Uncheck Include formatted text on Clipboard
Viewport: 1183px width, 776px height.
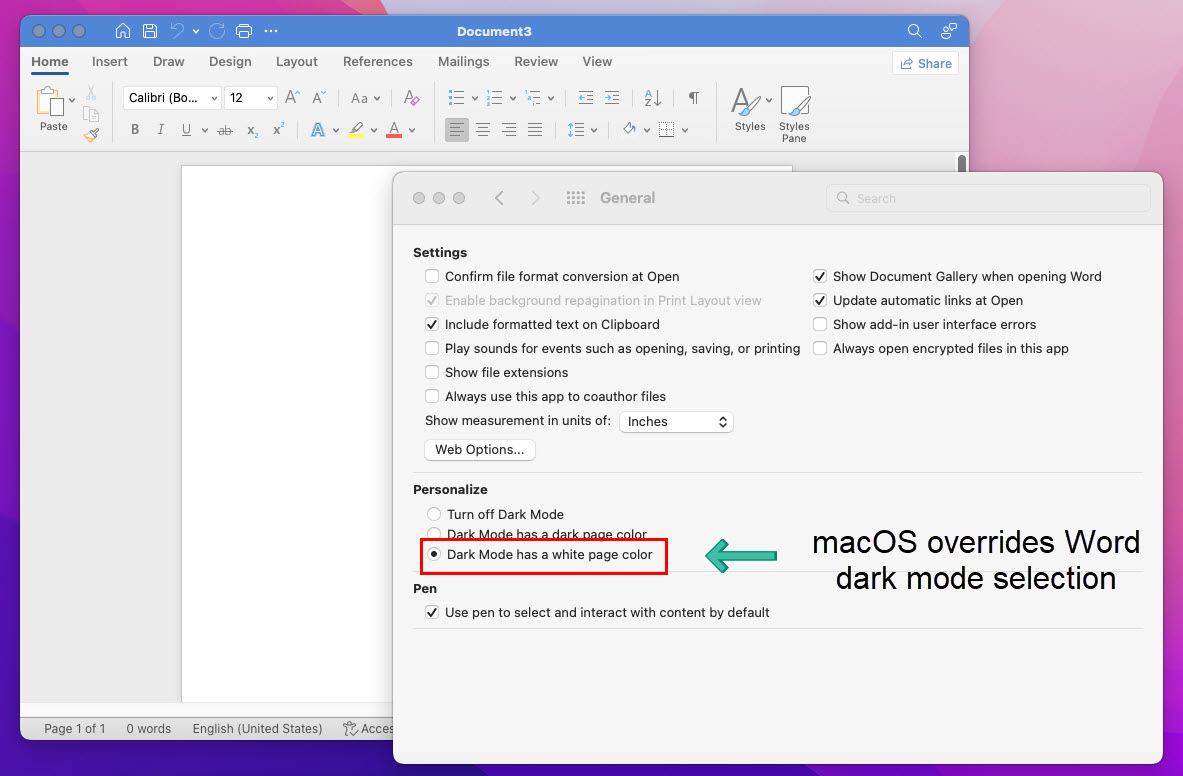pos(432,324)
